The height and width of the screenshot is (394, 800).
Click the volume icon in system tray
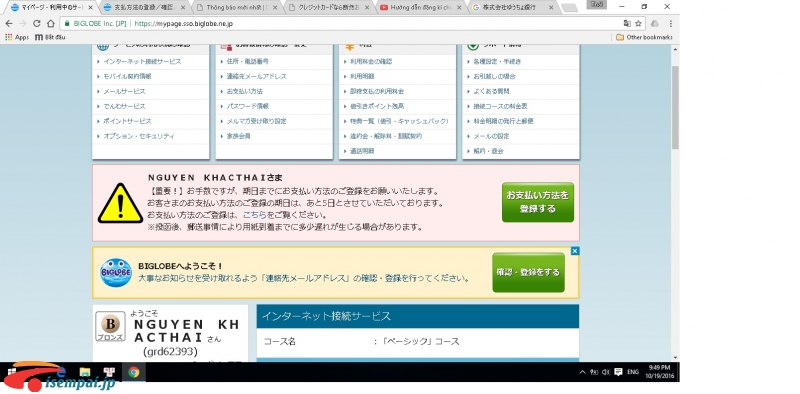point(606,372)
